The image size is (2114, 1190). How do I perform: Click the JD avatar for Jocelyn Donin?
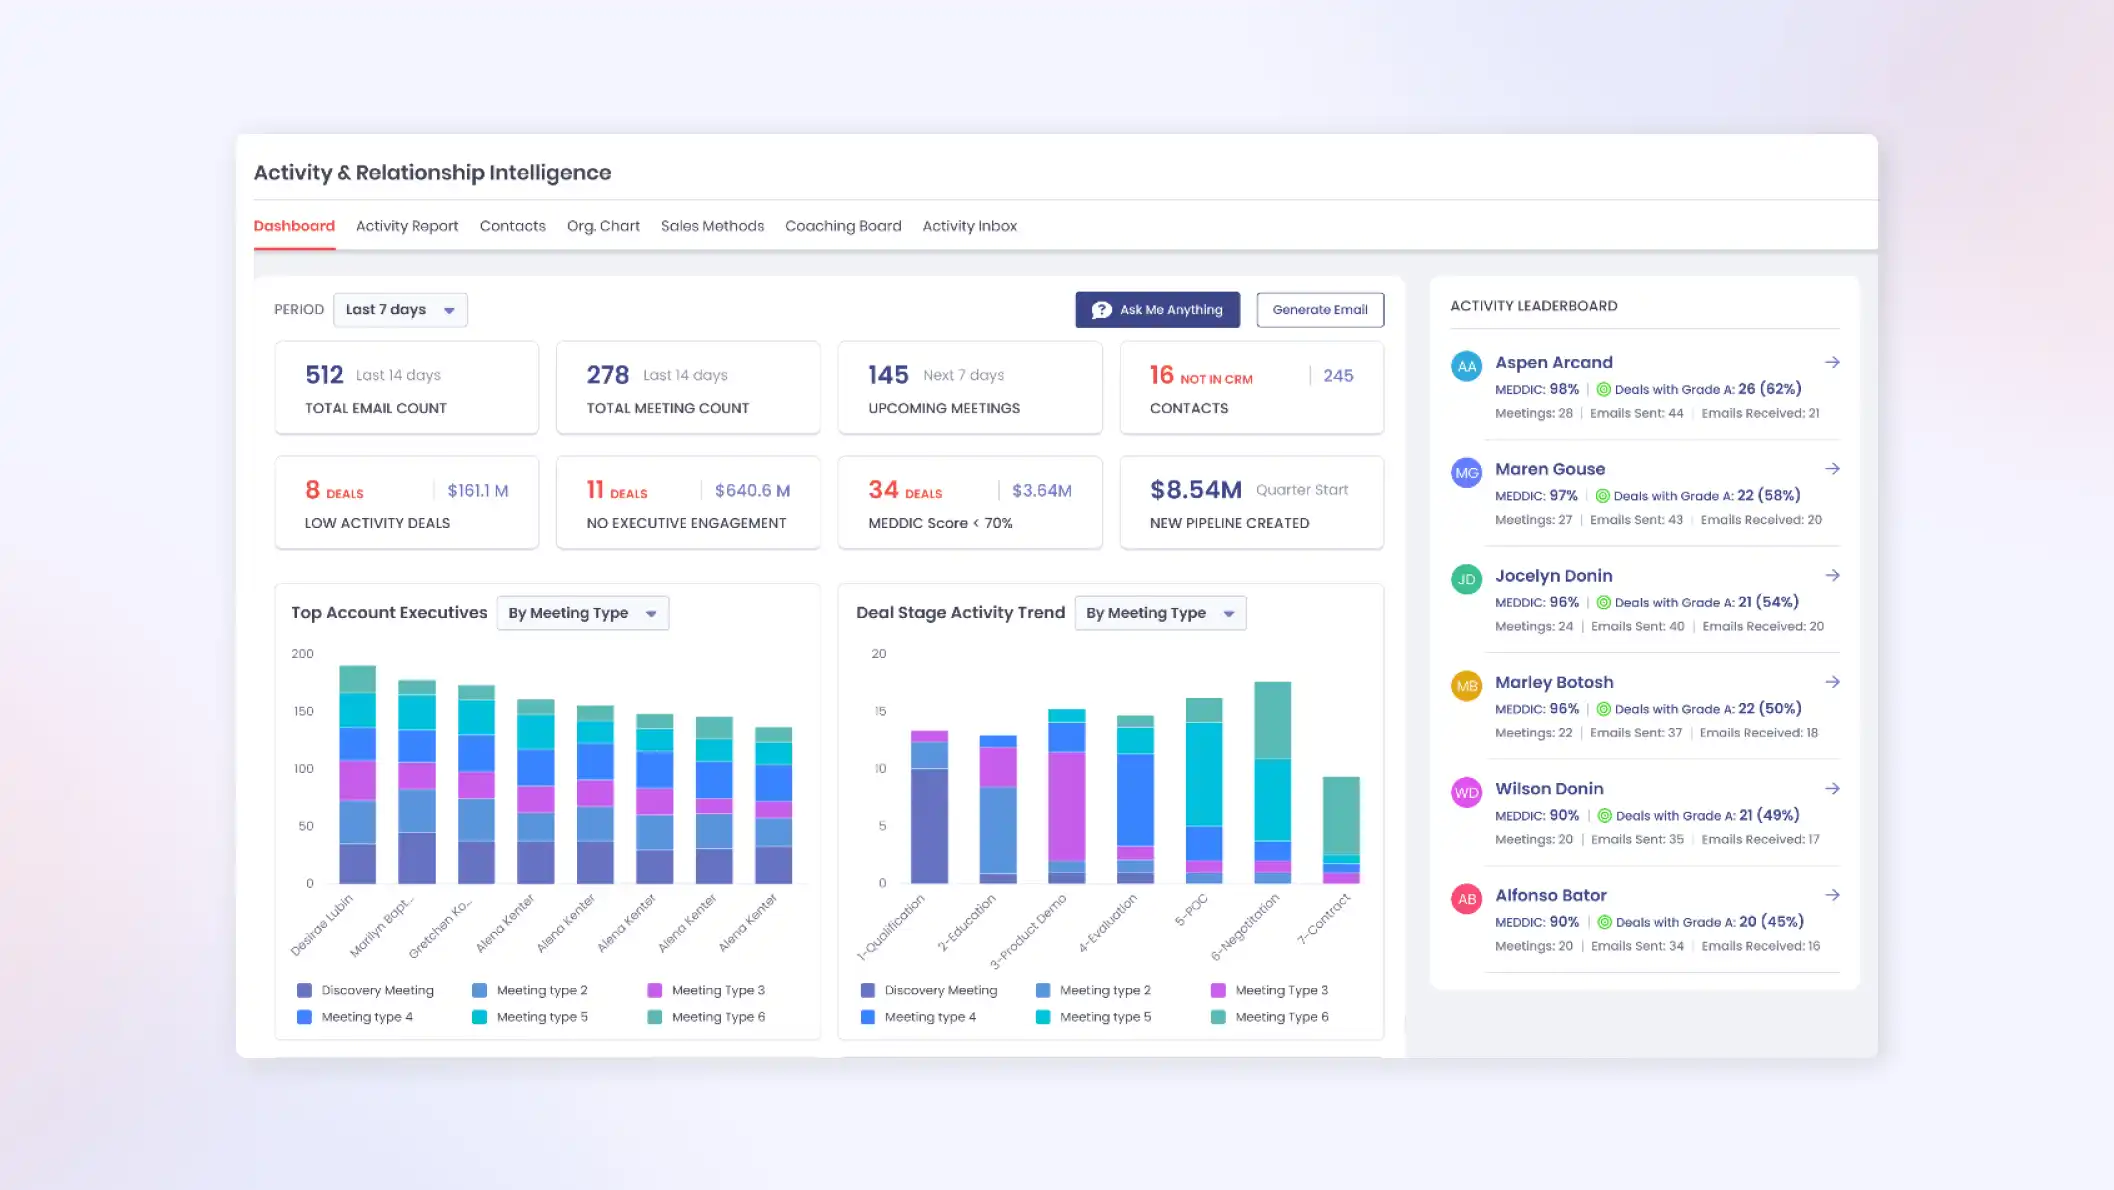(1466, 579)
